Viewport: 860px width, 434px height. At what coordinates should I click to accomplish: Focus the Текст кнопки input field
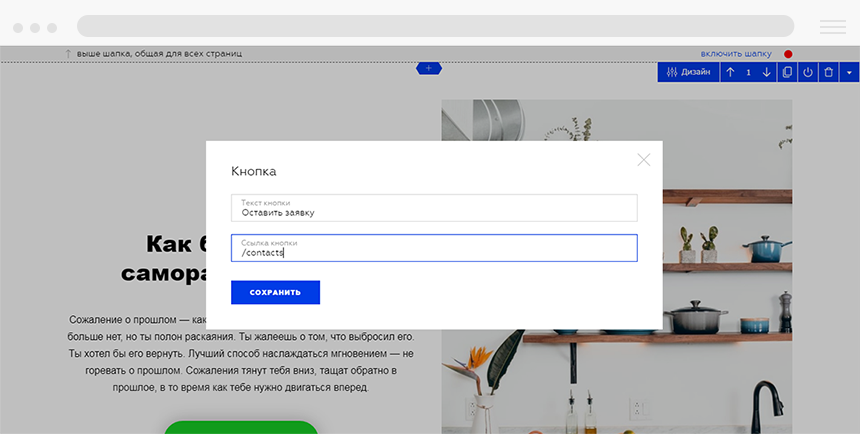click(x=434, y=208)
